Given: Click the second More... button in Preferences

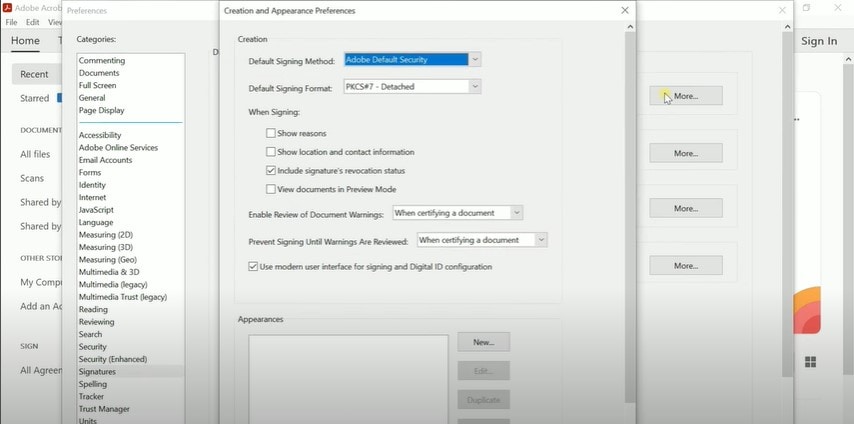Looking at the screenshot, I should pyautogui.click(x=686, y=153).
